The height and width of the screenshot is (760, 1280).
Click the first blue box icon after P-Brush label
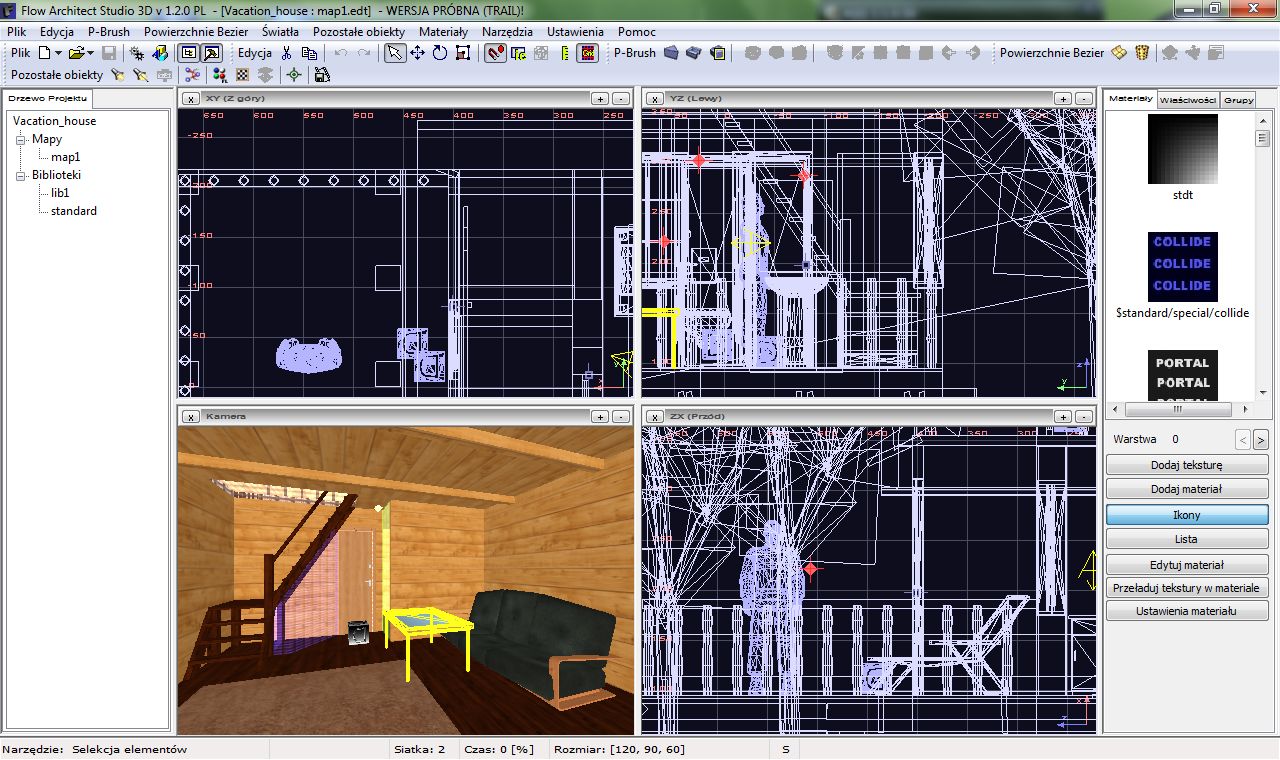coord(672,53)
